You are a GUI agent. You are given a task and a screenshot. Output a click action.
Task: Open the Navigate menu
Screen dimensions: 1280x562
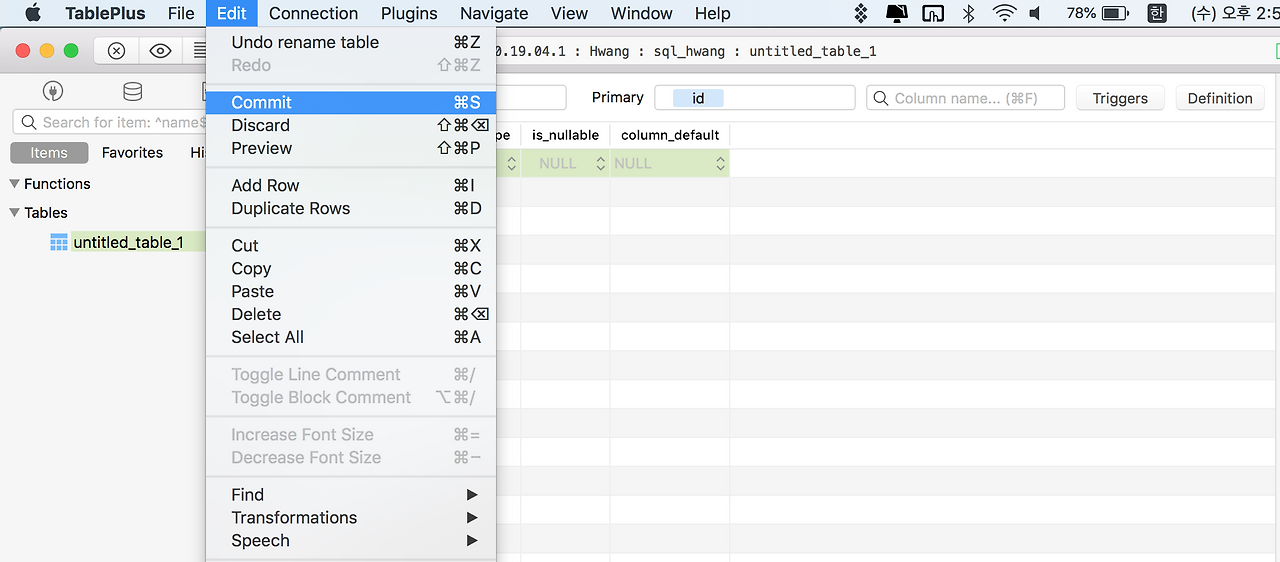(494, 13)
